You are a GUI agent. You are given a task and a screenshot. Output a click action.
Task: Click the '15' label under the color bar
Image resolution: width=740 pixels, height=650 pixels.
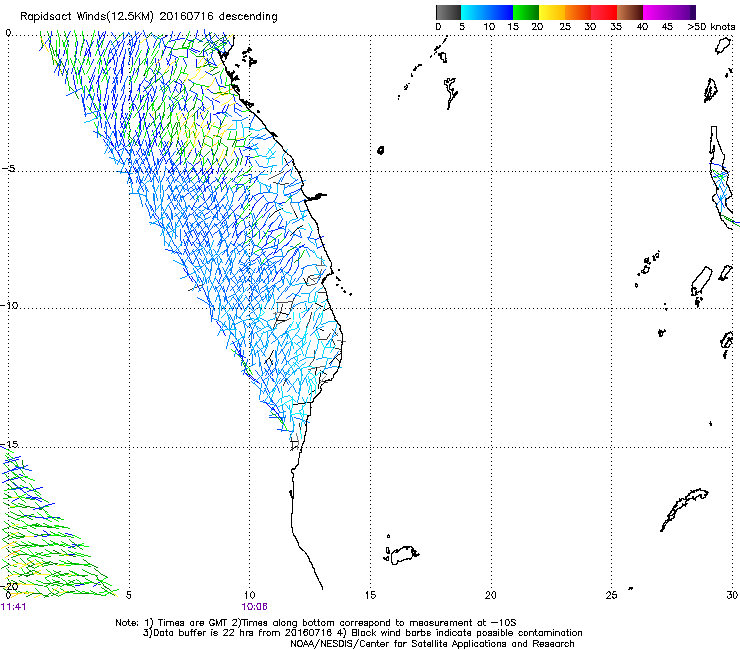513,27
